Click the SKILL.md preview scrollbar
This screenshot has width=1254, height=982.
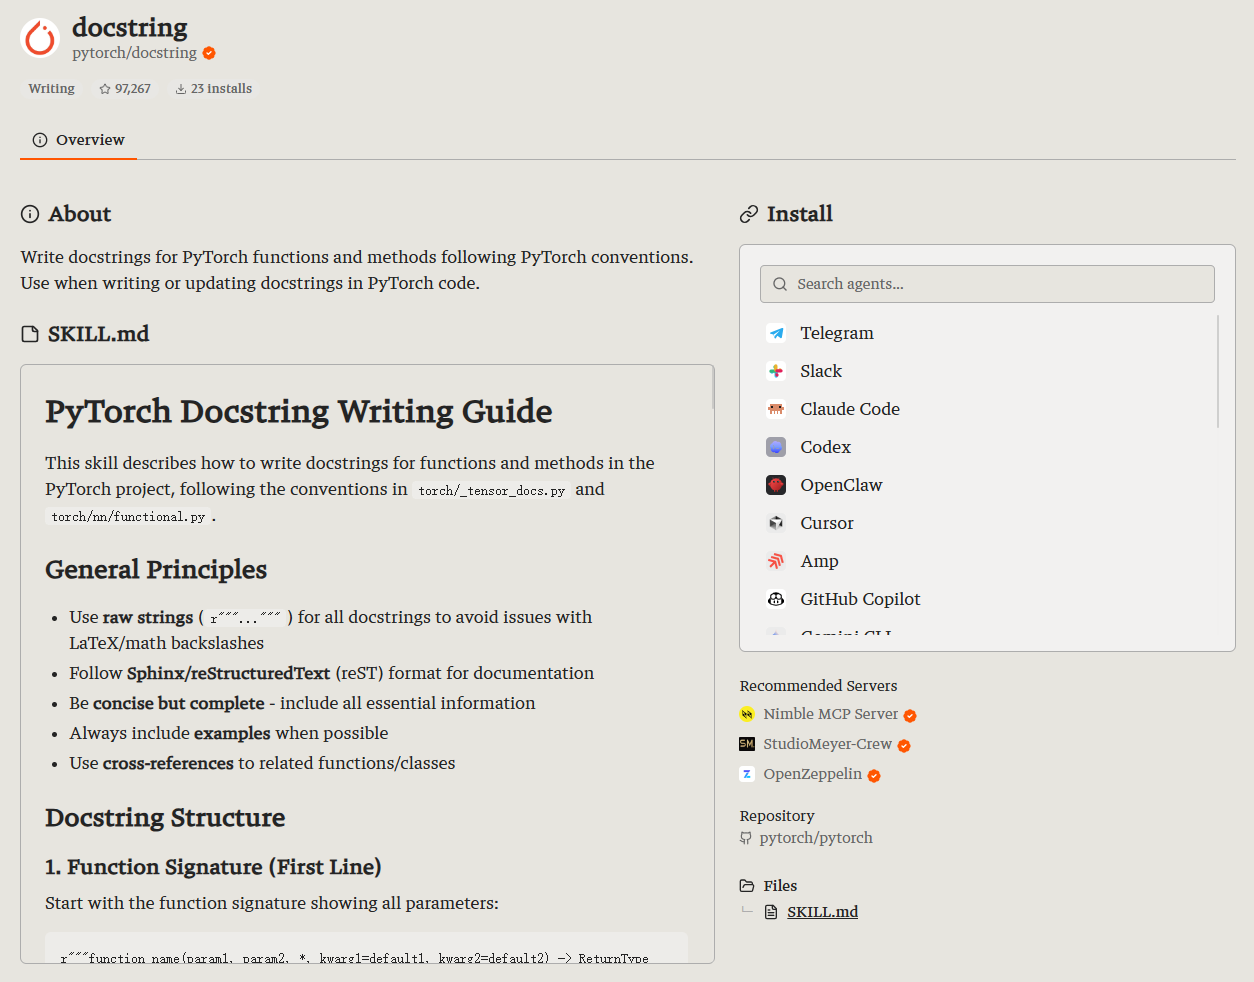pos(712,388)
